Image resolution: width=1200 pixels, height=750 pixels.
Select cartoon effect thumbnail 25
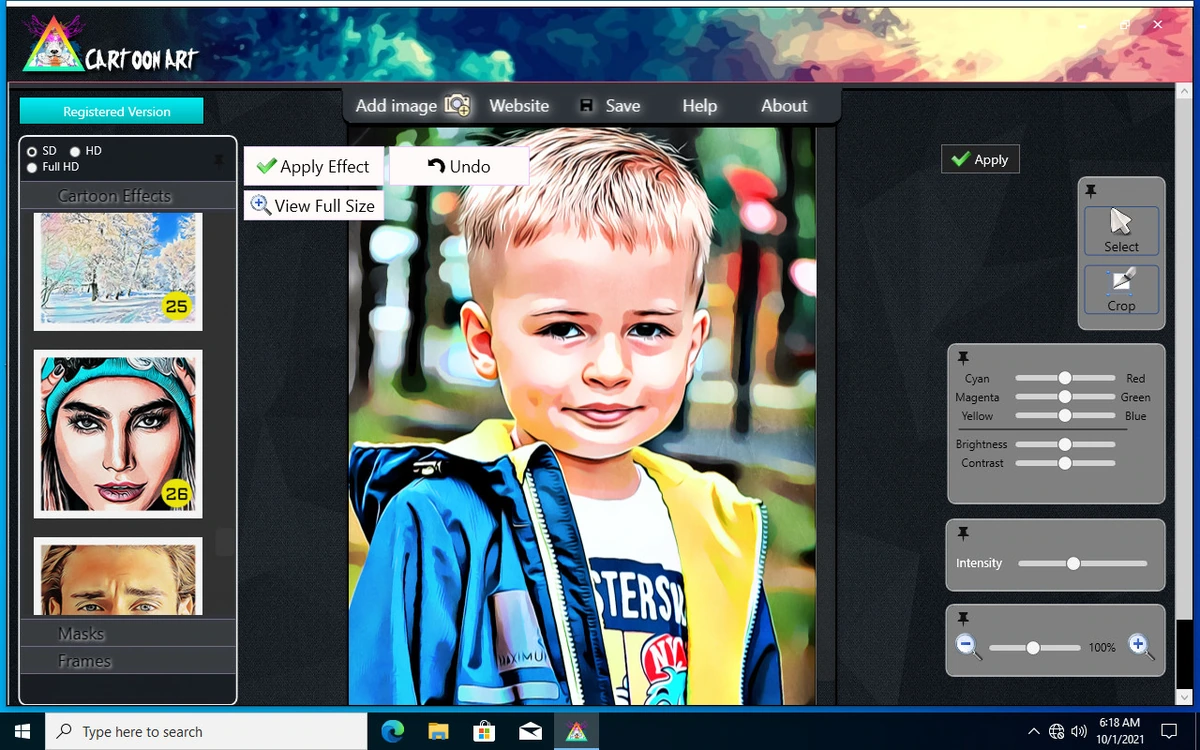point(118,271)
